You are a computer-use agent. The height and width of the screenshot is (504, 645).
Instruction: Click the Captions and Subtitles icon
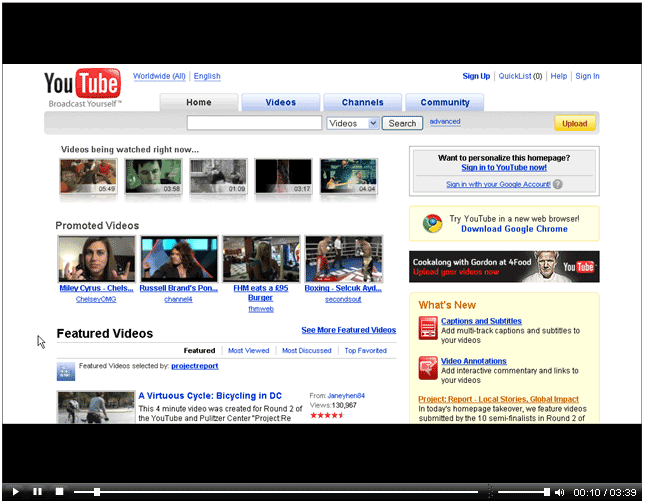click(428, 328)
